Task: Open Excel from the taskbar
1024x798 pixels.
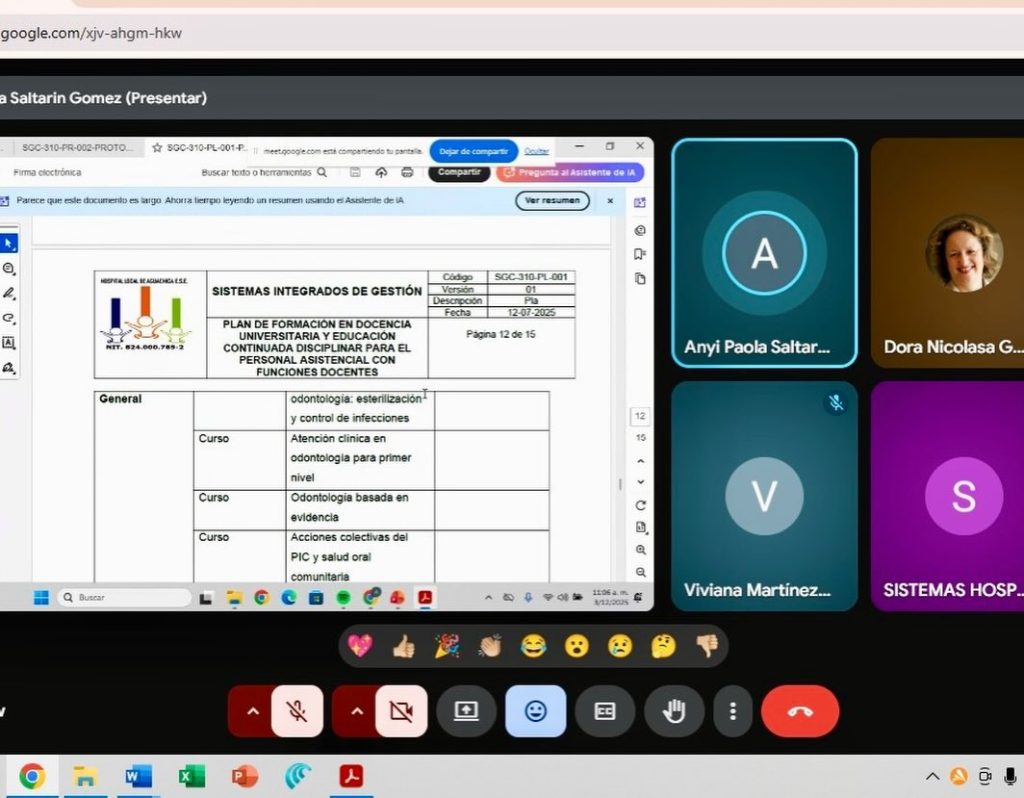Action: (x=191, y=776)
